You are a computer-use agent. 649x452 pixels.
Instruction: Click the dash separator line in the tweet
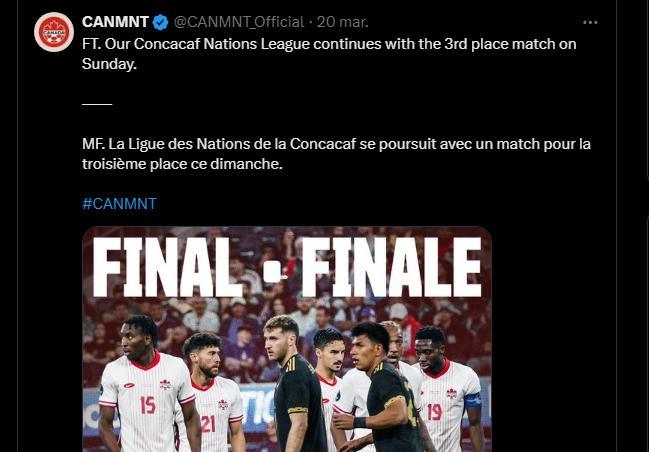pyautogui.click(x=97, y=104)
